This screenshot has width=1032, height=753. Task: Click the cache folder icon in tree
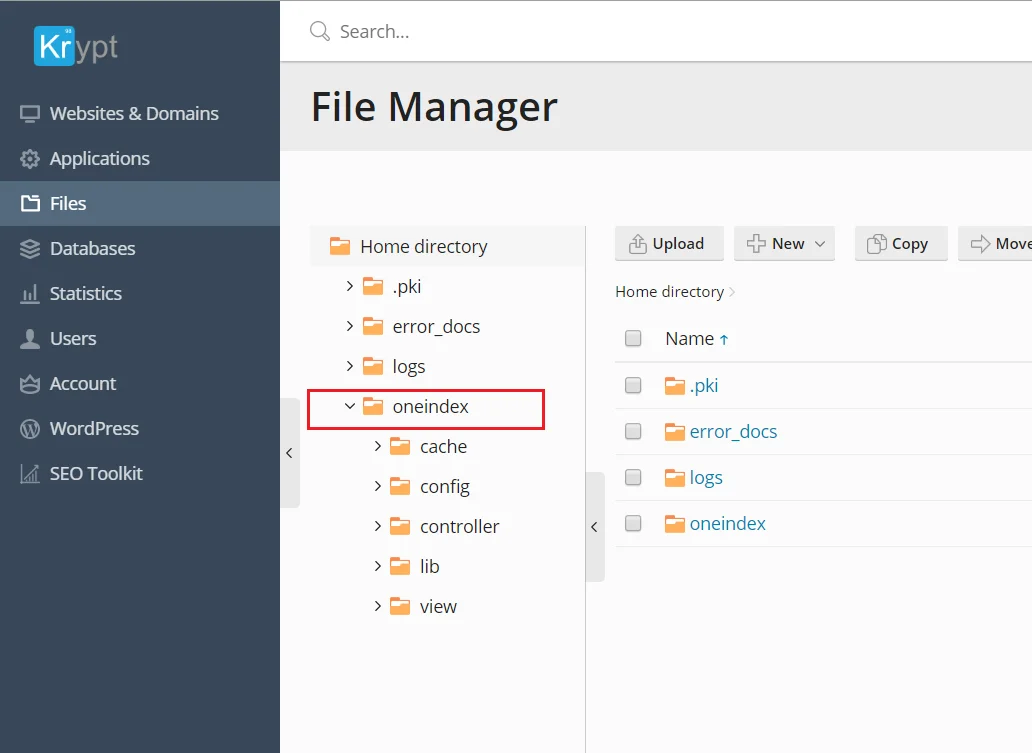tap(400, 446)
